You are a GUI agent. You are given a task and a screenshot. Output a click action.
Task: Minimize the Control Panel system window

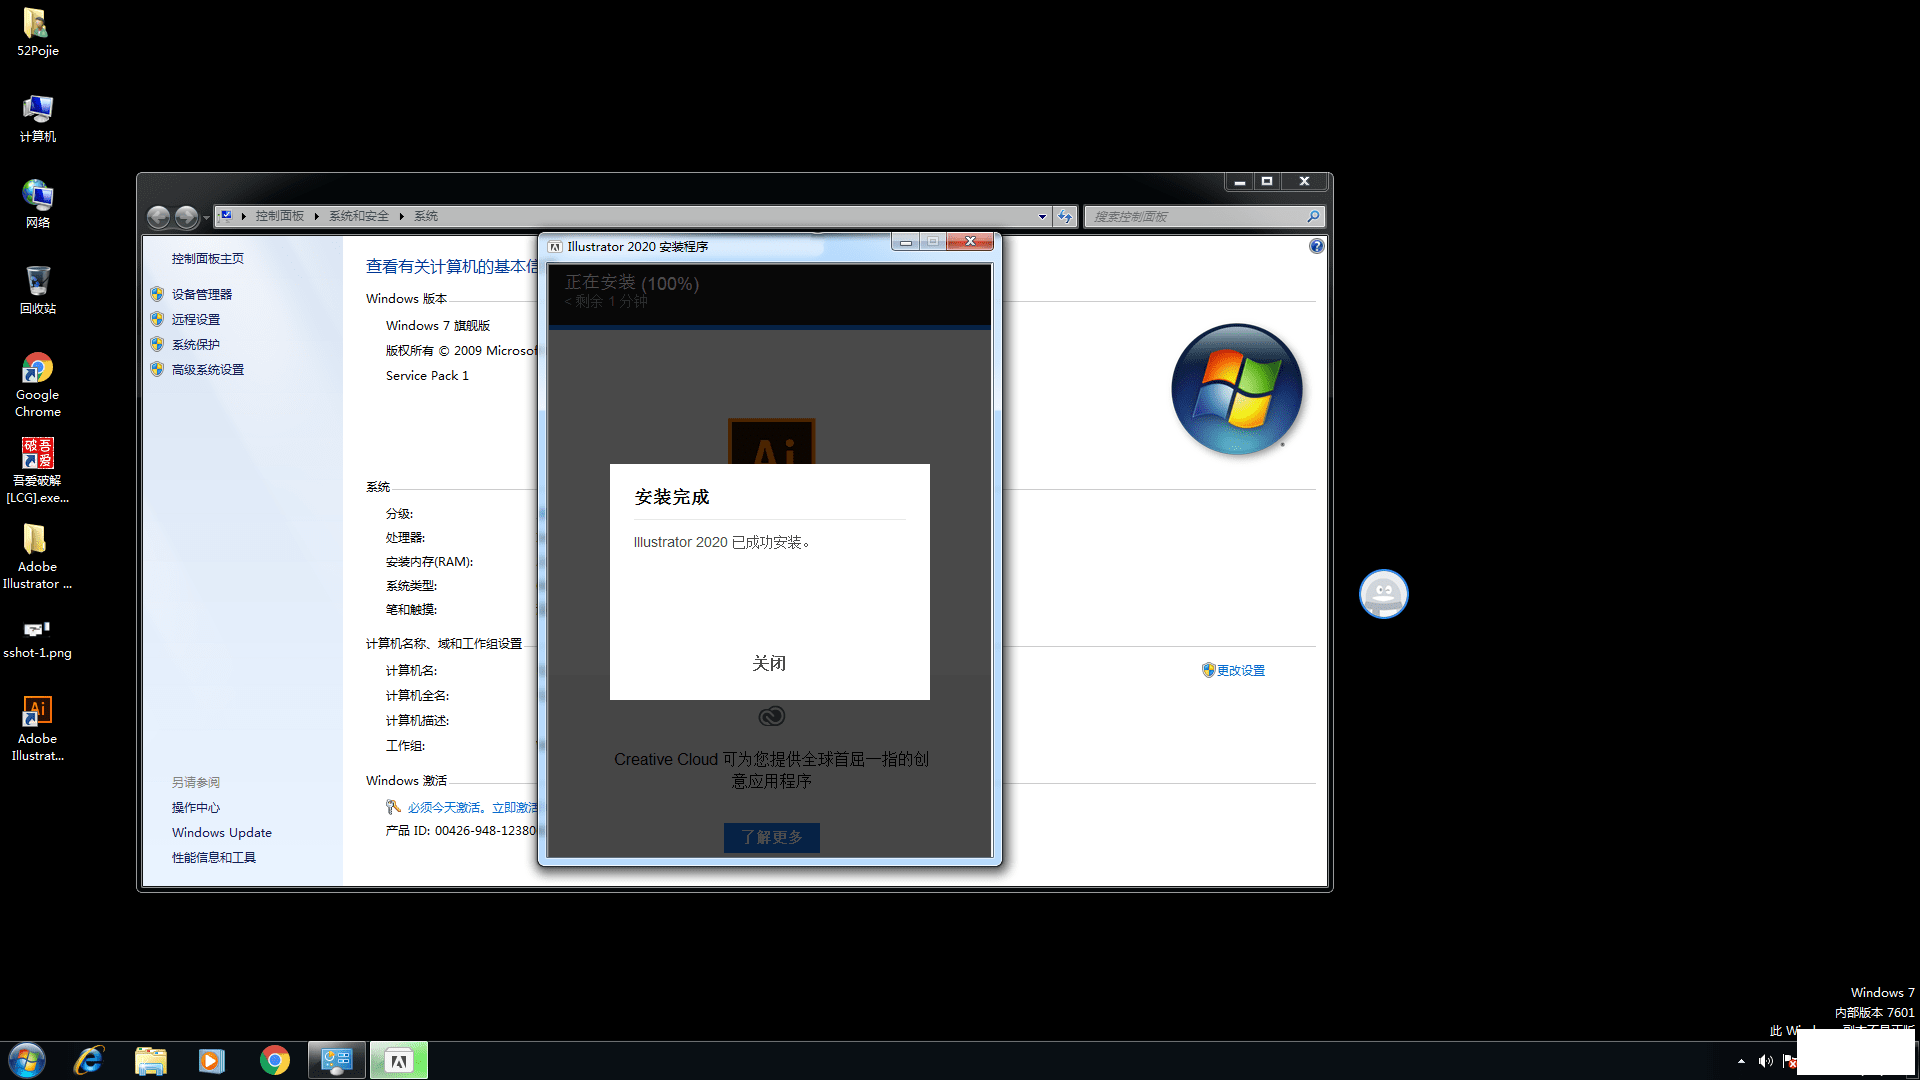click(1240, 182)
